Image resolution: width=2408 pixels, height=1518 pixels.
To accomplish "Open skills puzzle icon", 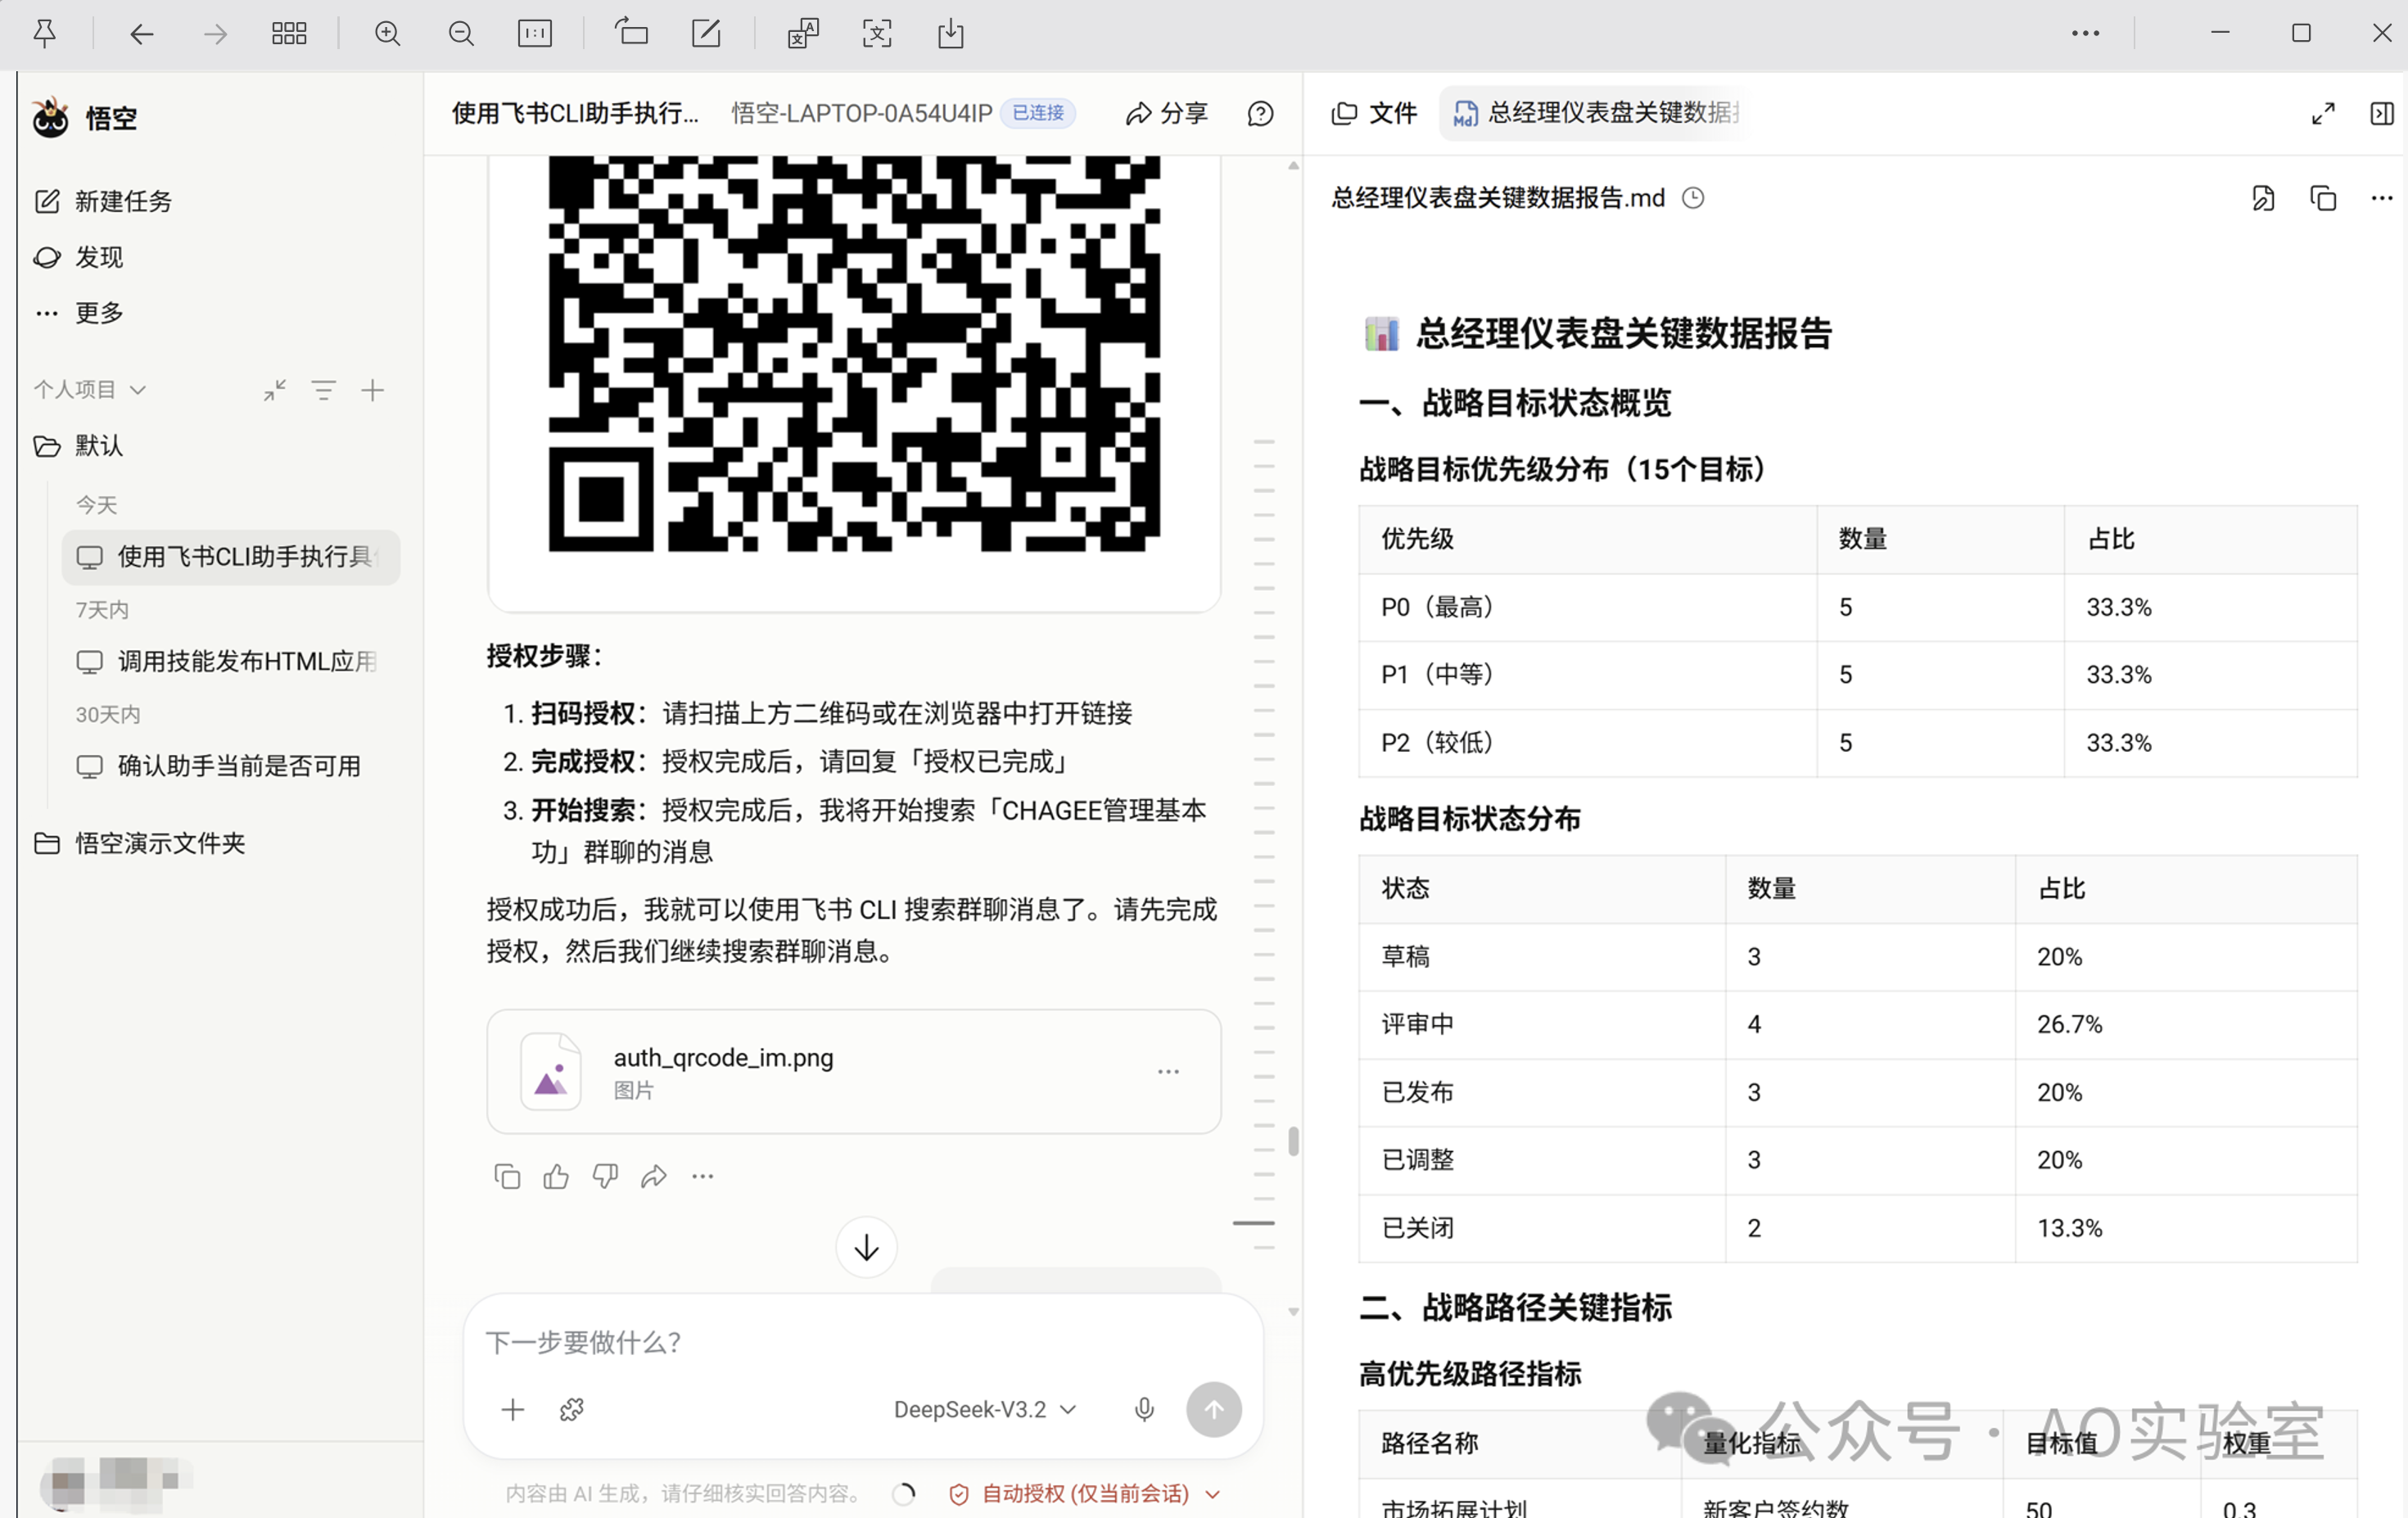I will (572, 1409).
